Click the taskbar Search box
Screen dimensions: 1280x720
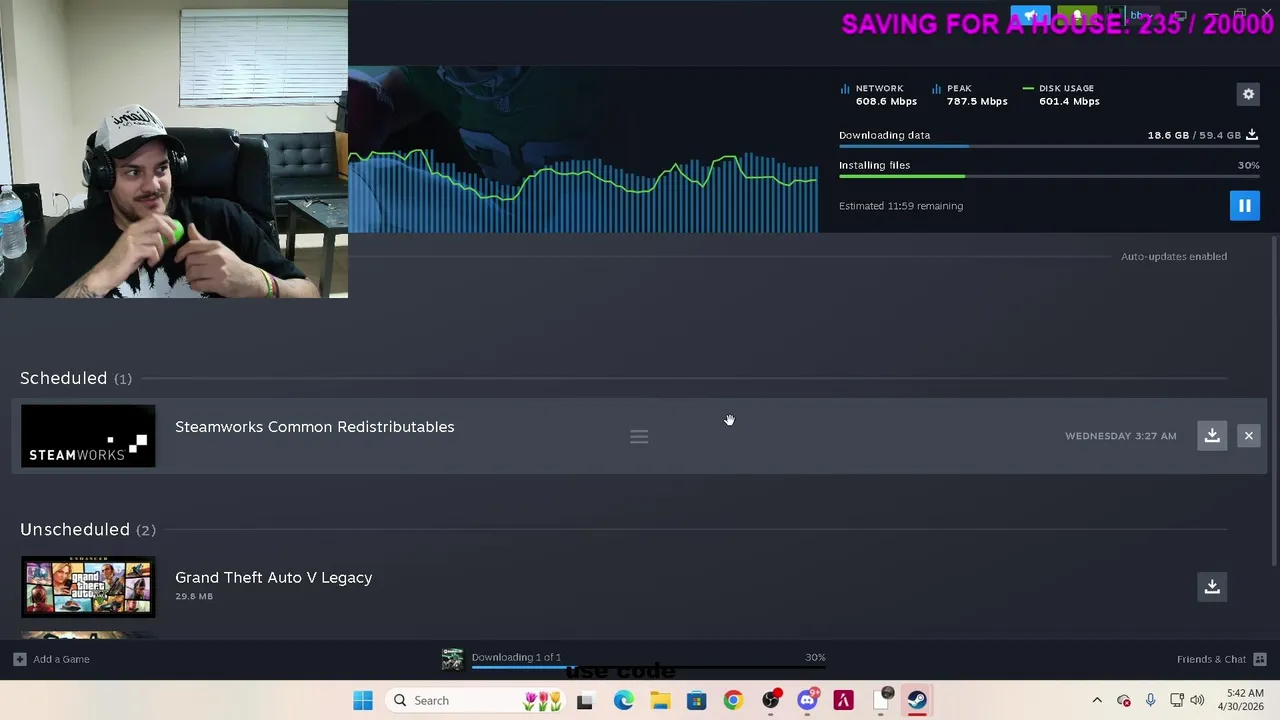point(476,701)
